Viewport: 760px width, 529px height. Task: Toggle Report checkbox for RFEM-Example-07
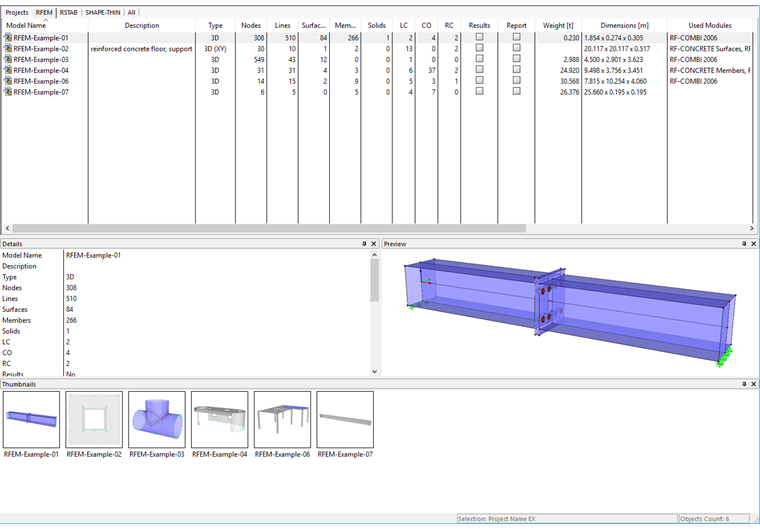coord(517,91)
